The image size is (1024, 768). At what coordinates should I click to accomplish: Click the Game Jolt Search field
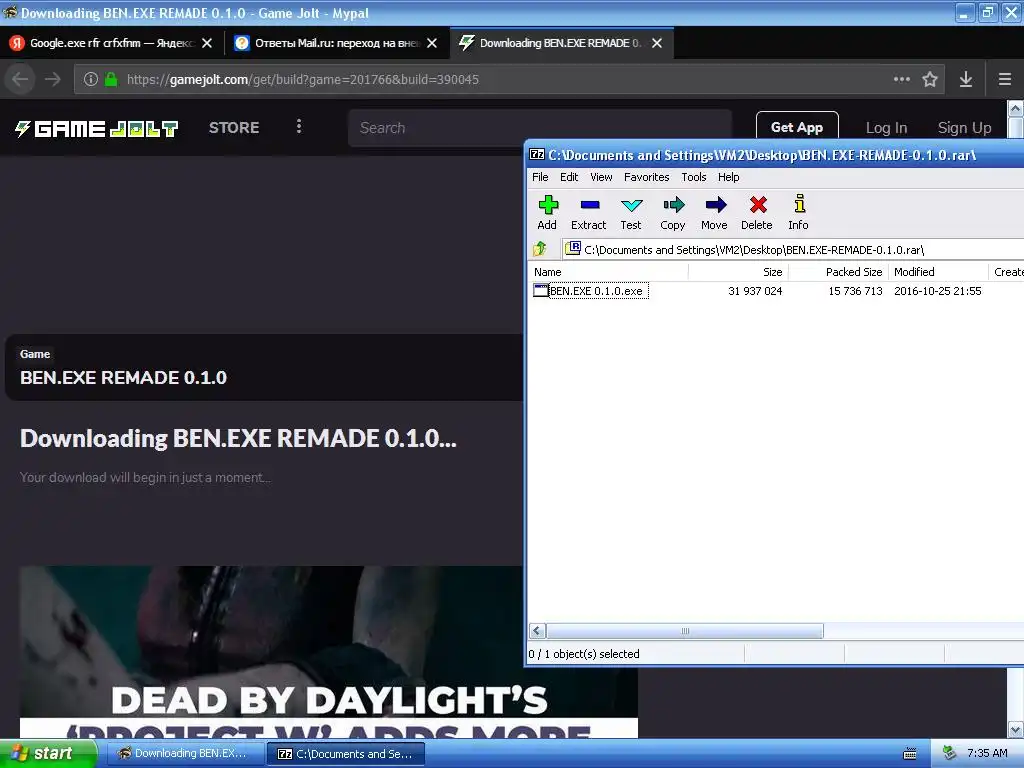pyautogui.click(x=539, y=128)
